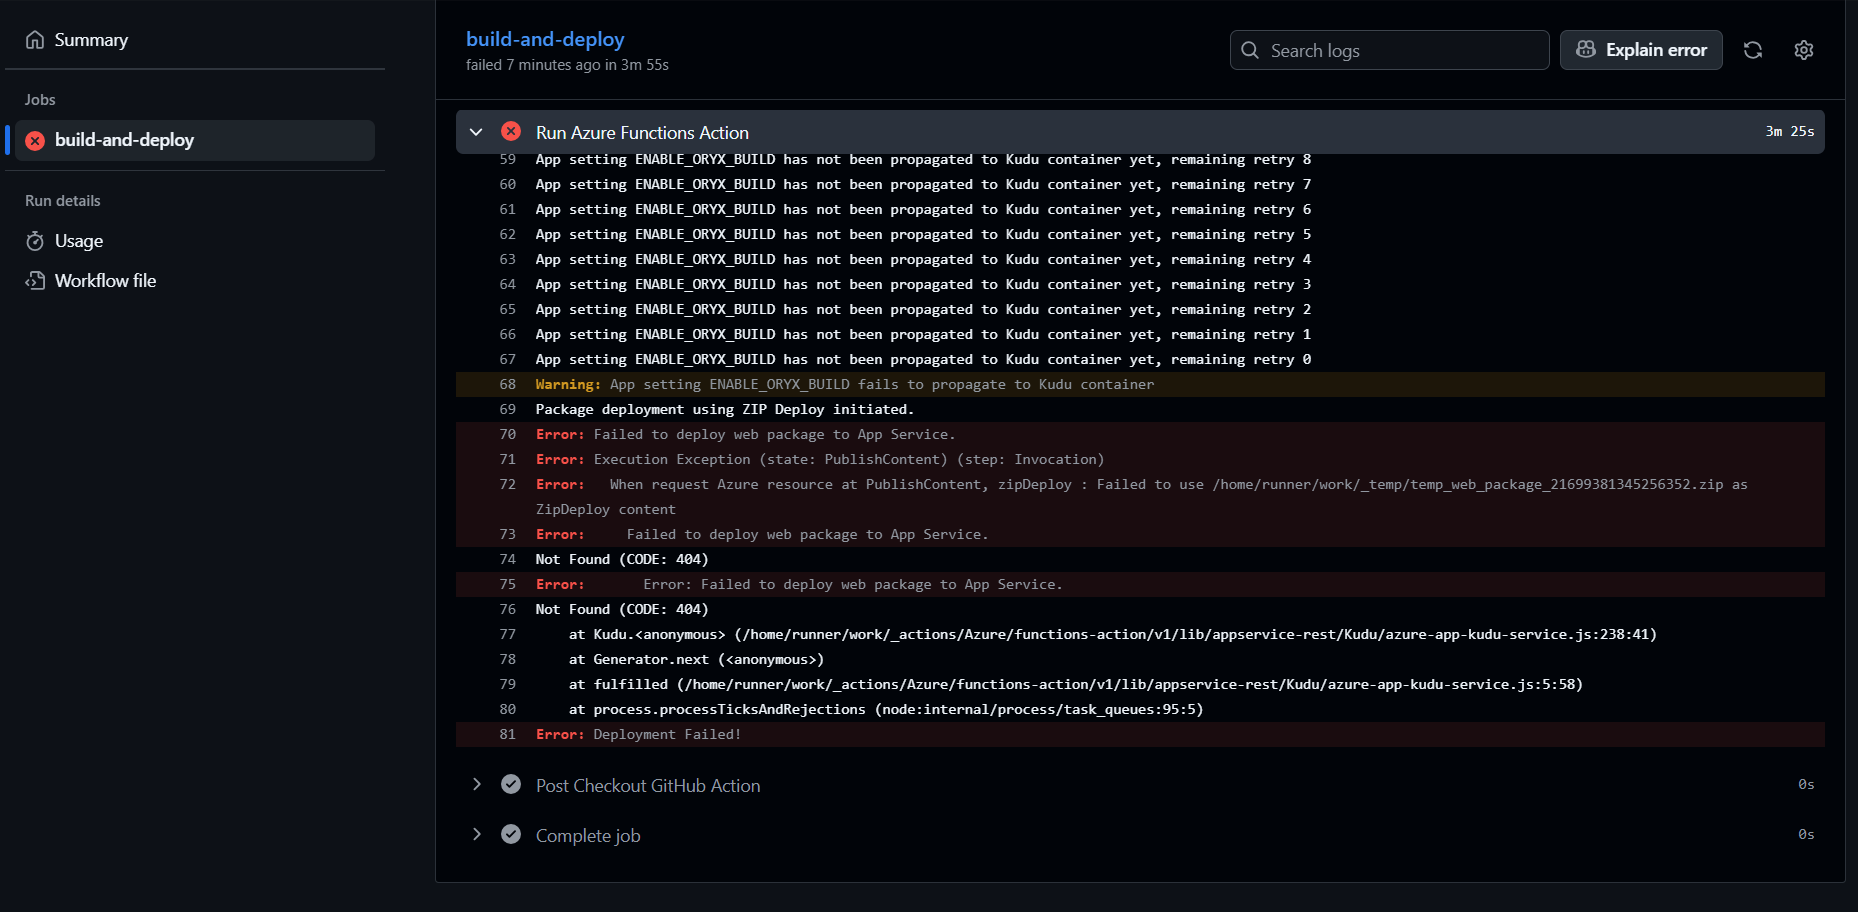The height and width of the screenshot is (912, 1858).
Task: Click line number 70 in the error log
Action: pyautogui.click(x=507, y=434)
